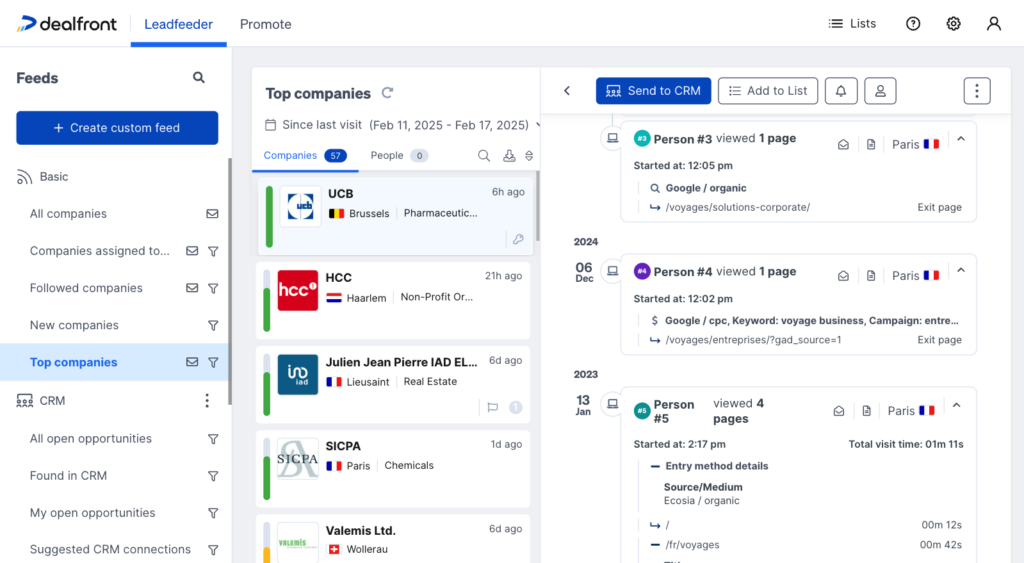Viewport: 1024px width, 563px height.
Task: Open the user account profile icon
Action: pos(994,24)
